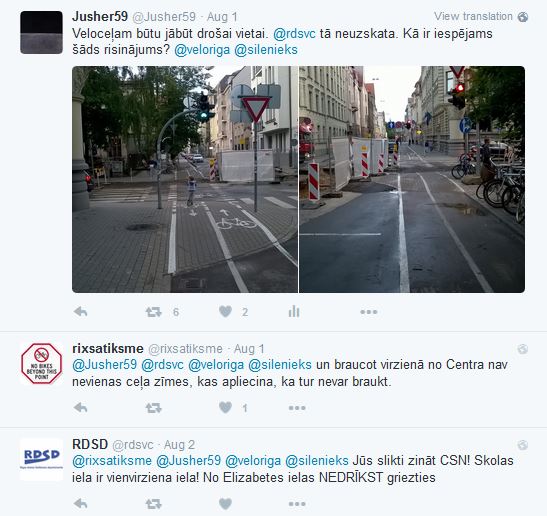Like the rixsatiksme reply
547x516 pixels.
tap(225, 407)
